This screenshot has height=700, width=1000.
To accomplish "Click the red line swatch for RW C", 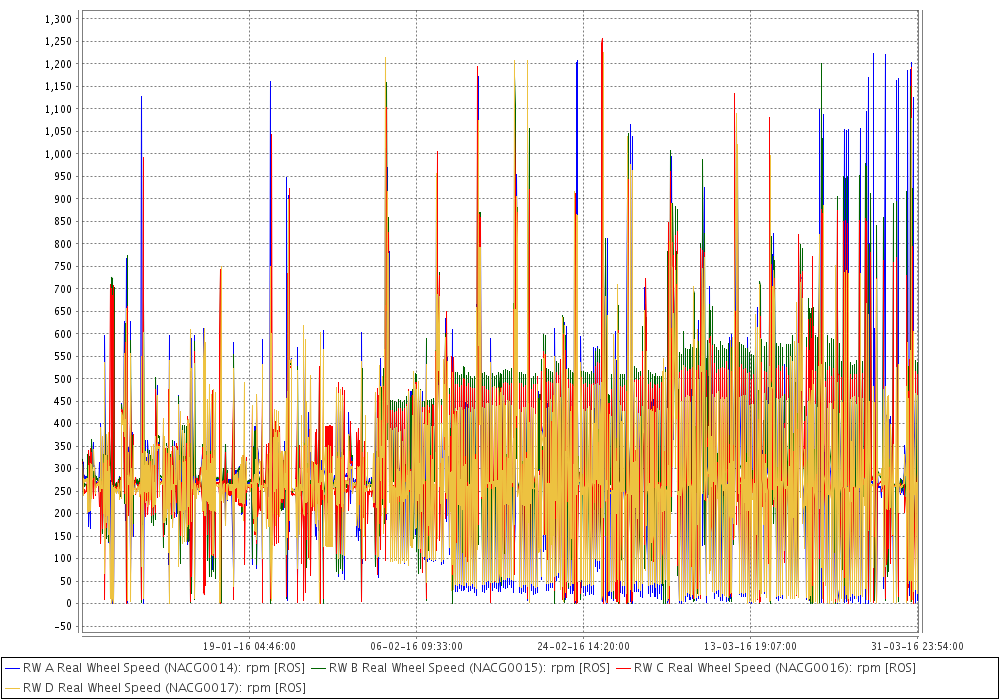I will [624, 669].
